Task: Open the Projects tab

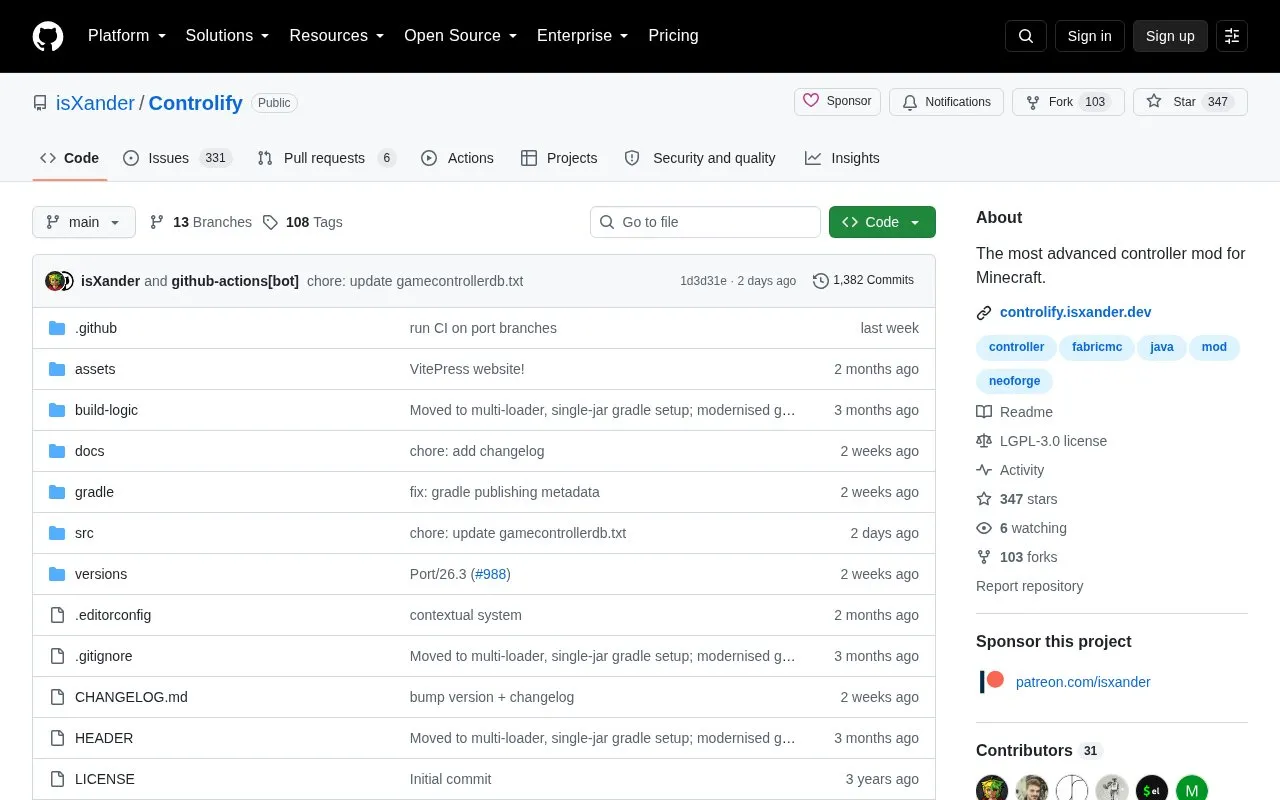Action: click(559, 158)
